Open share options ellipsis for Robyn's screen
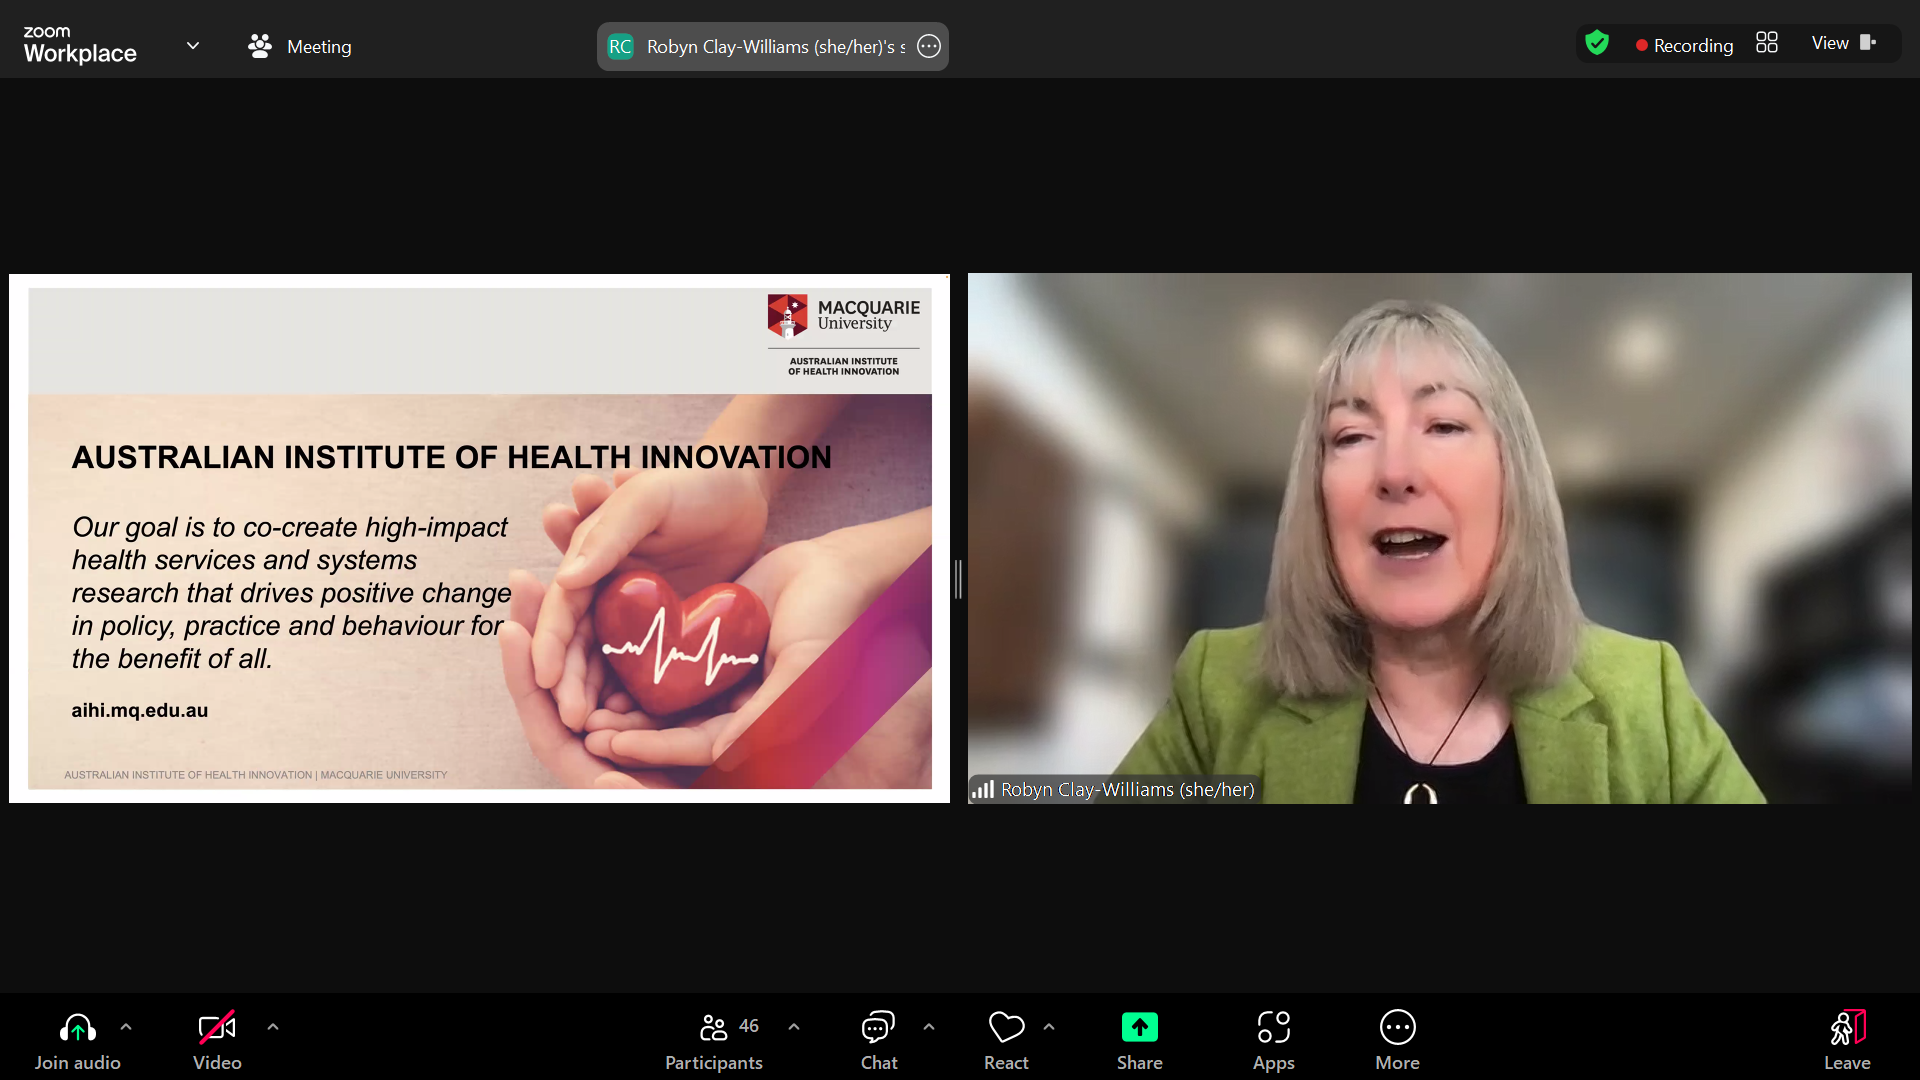Viewport: 1920px width, 1080px height. [x=929, y=46]
